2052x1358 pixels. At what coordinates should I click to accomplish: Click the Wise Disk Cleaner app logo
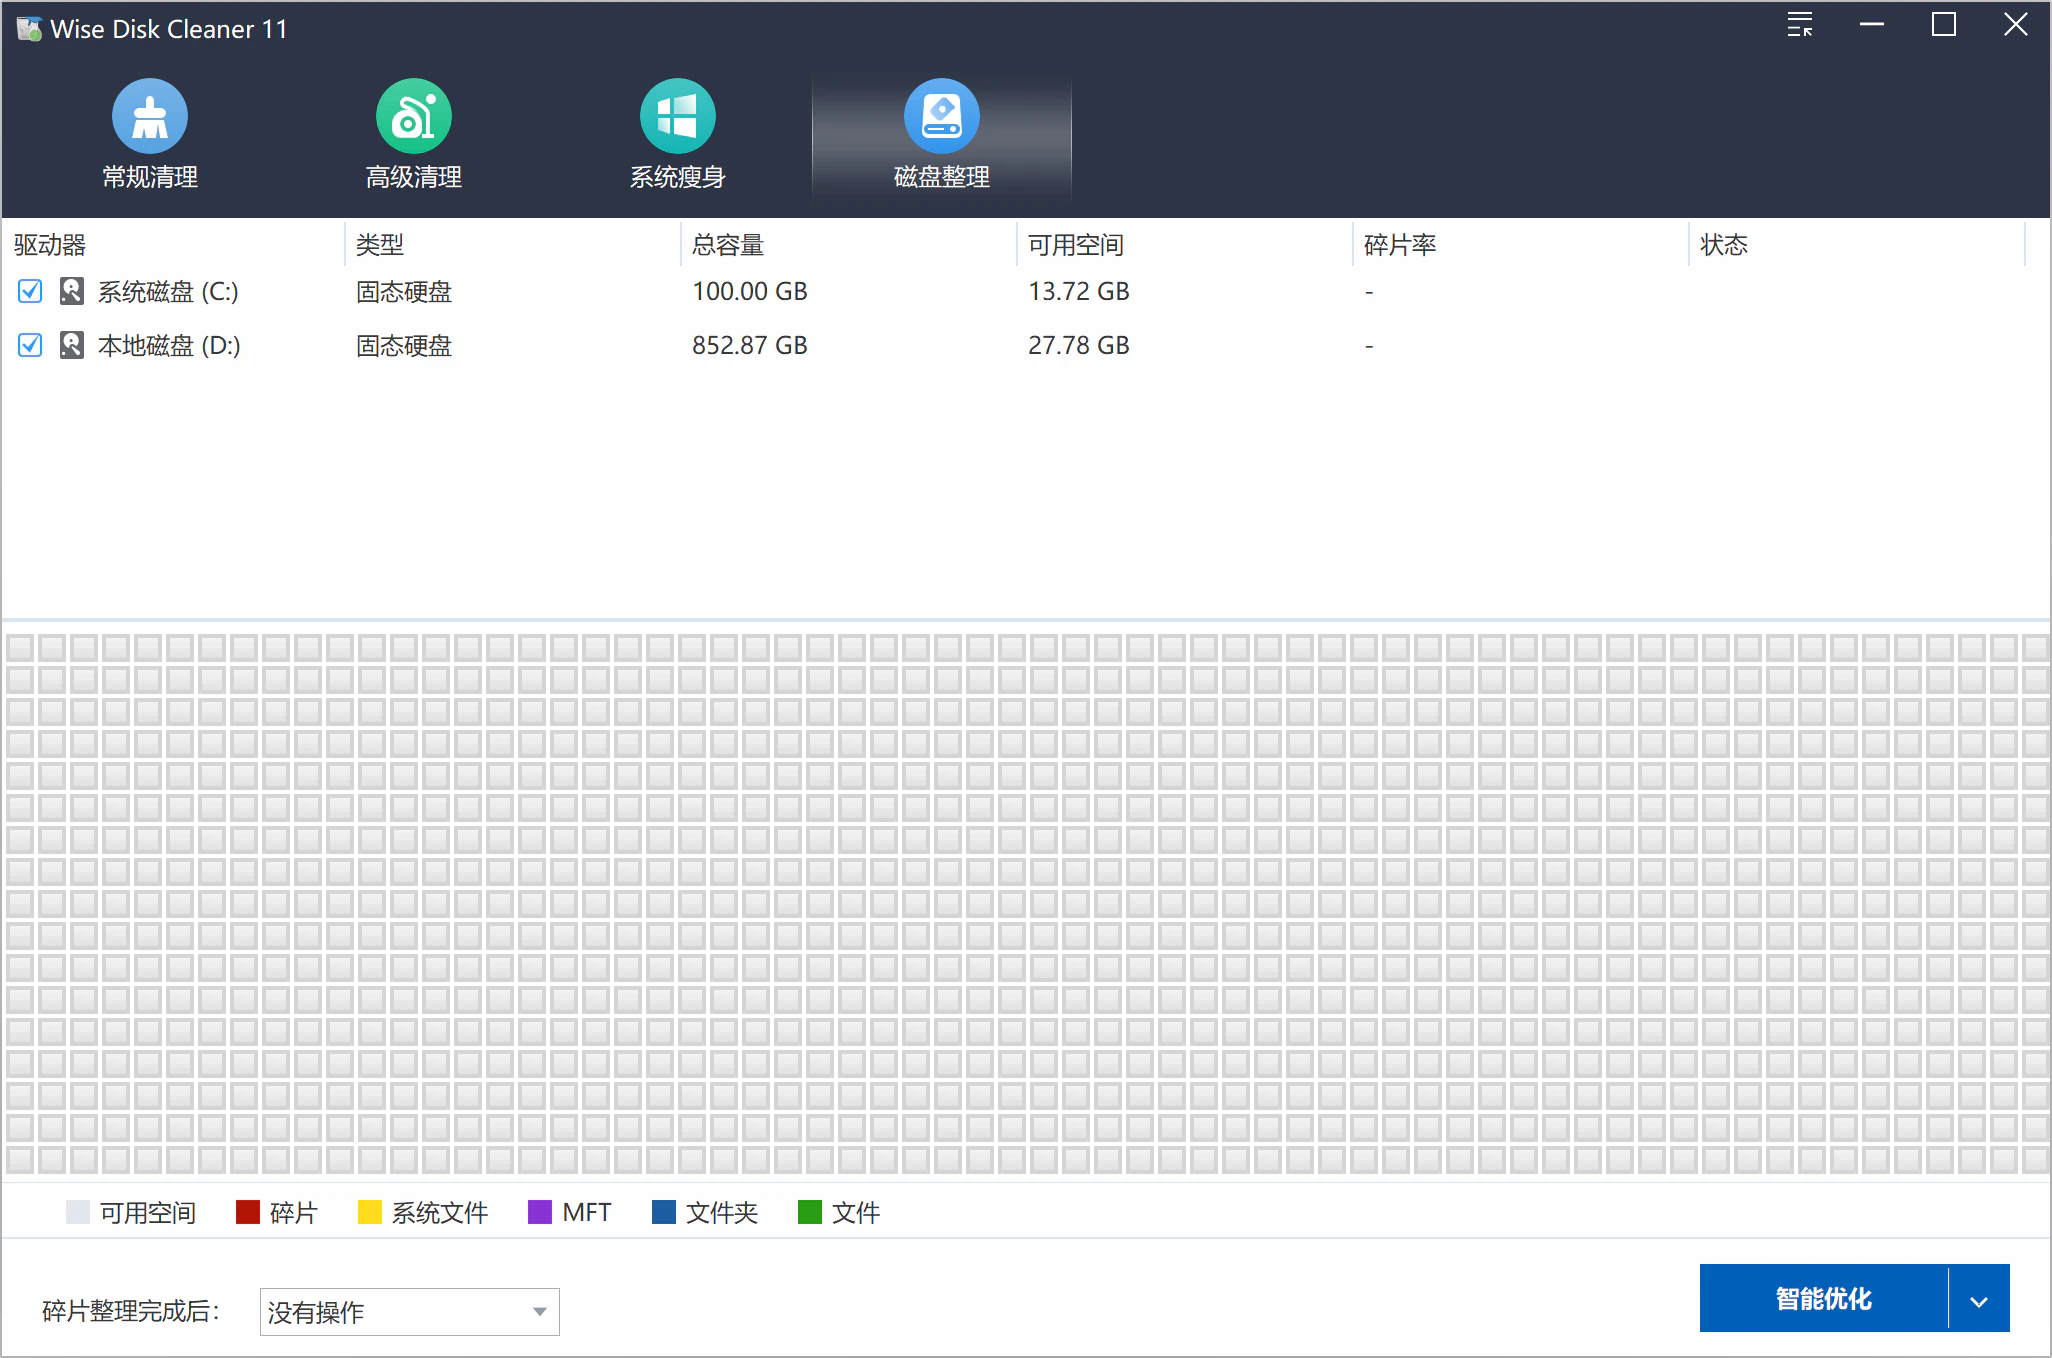coord(29,29)
